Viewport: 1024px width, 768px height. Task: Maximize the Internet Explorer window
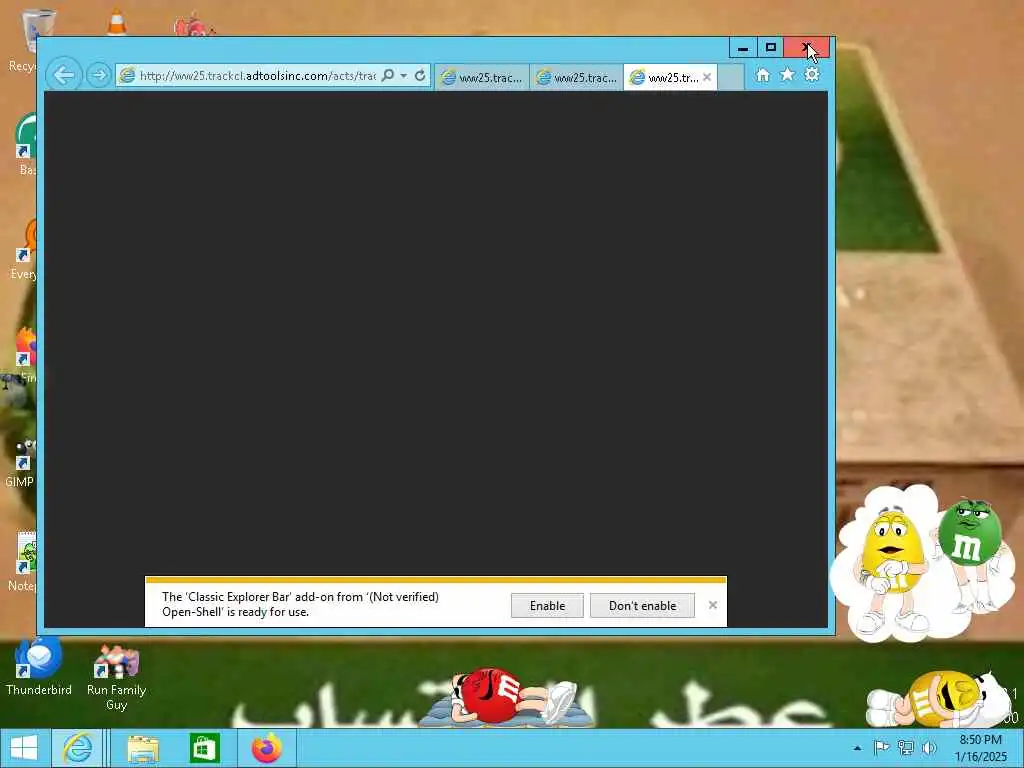click(771, 48)
